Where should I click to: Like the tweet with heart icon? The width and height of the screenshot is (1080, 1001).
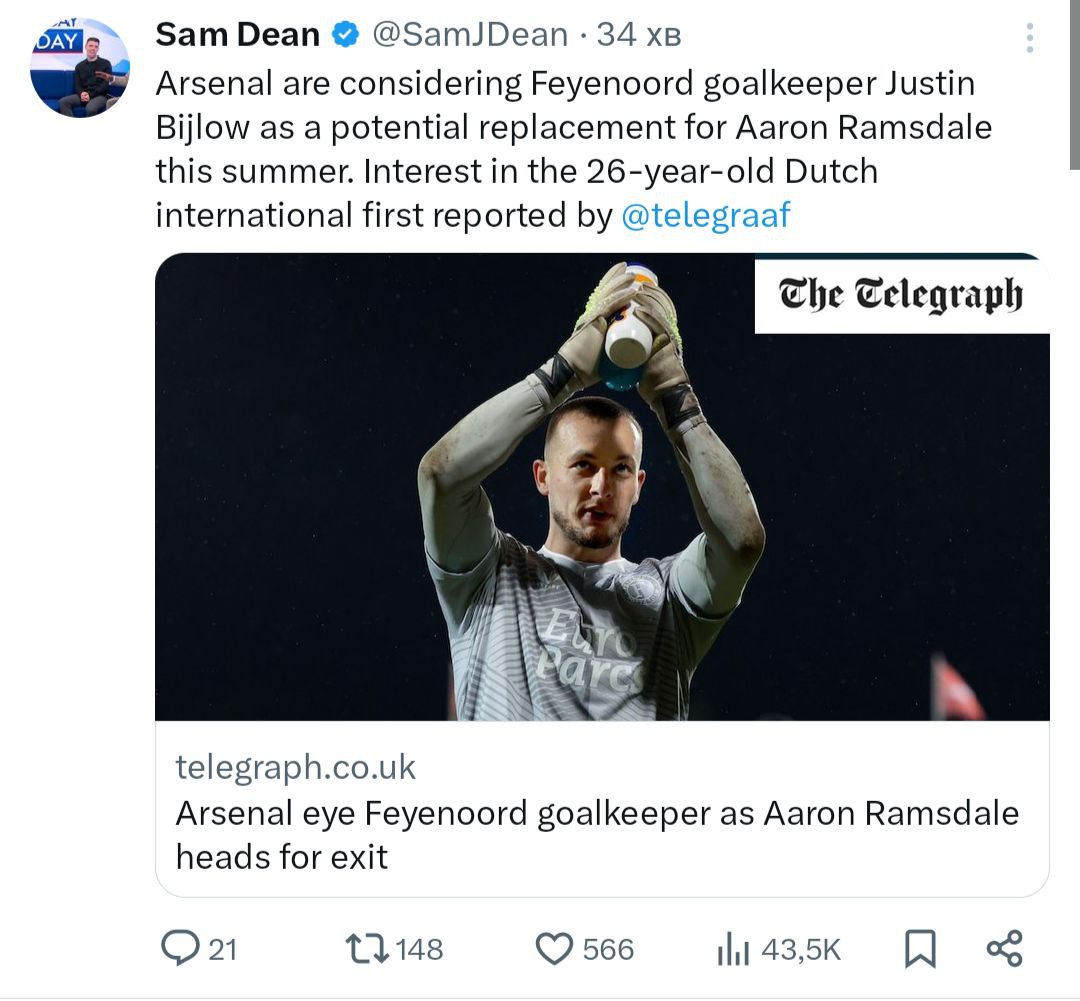click(554, 948)
